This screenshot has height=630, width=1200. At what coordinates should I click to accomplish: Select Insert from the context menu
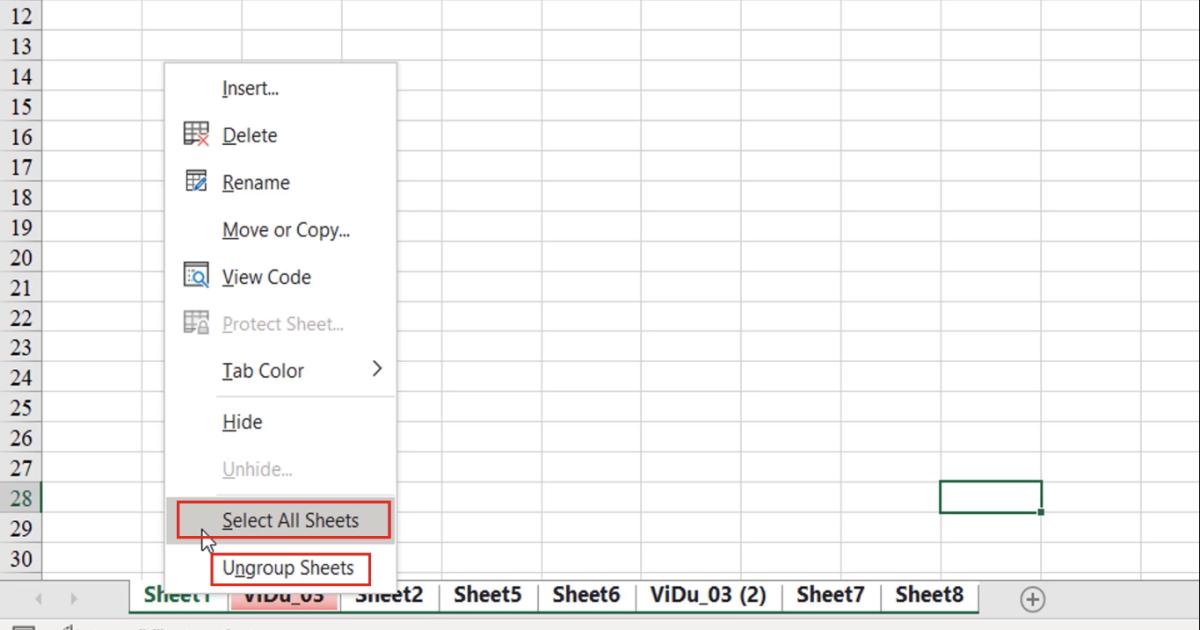click(x=250, y=88)
